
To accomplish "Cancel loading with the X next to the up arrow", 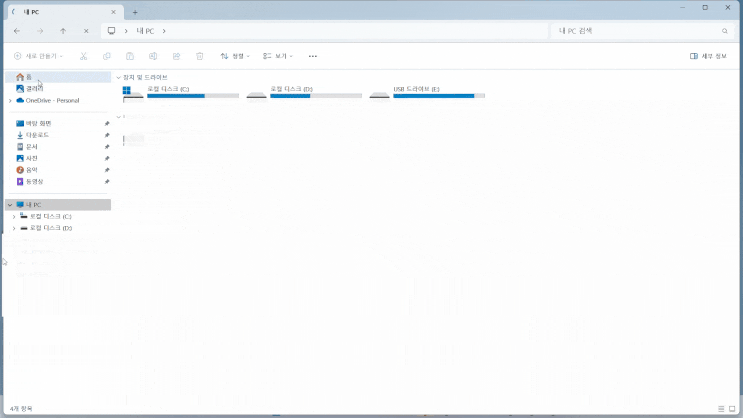I will point(86,31).
